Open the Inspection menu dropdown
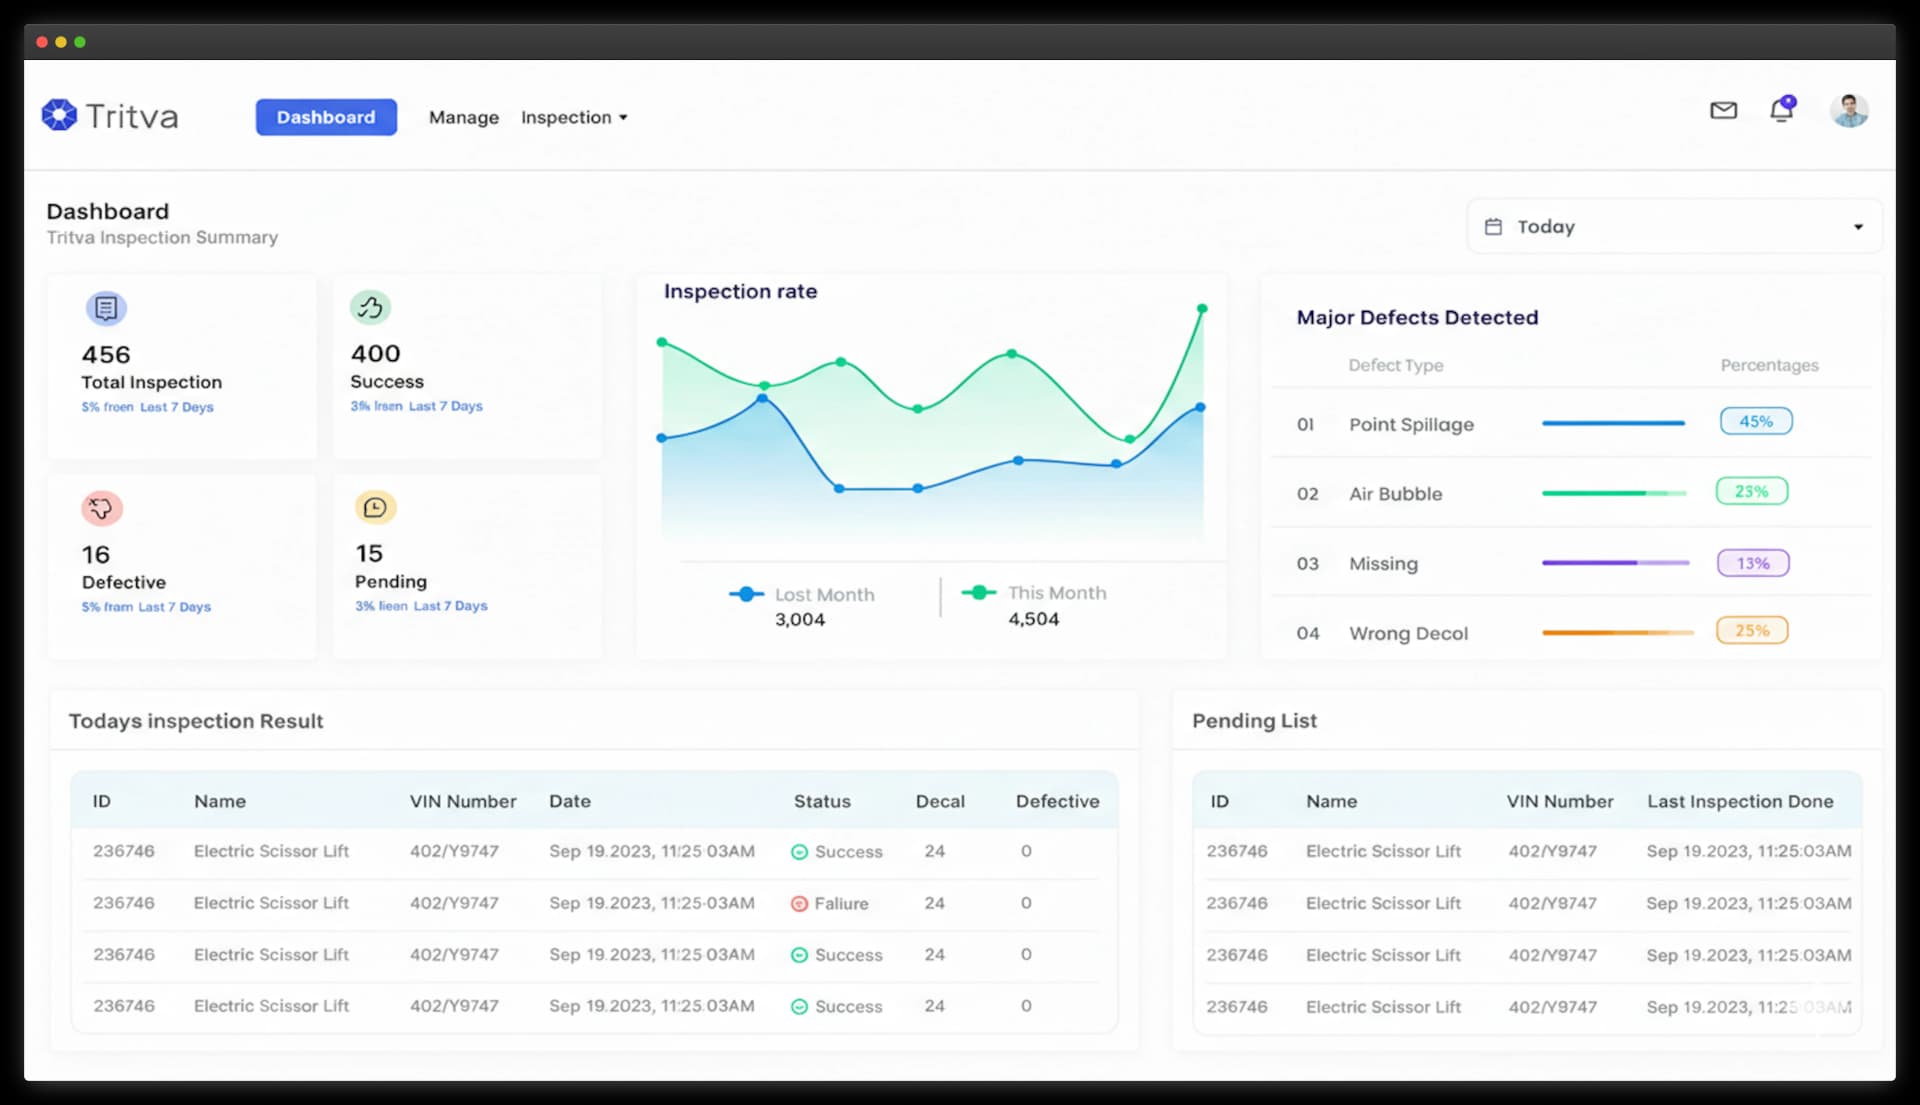Image resolution: width=1920 pixels, height=1105 pixels. pos(574,117)
